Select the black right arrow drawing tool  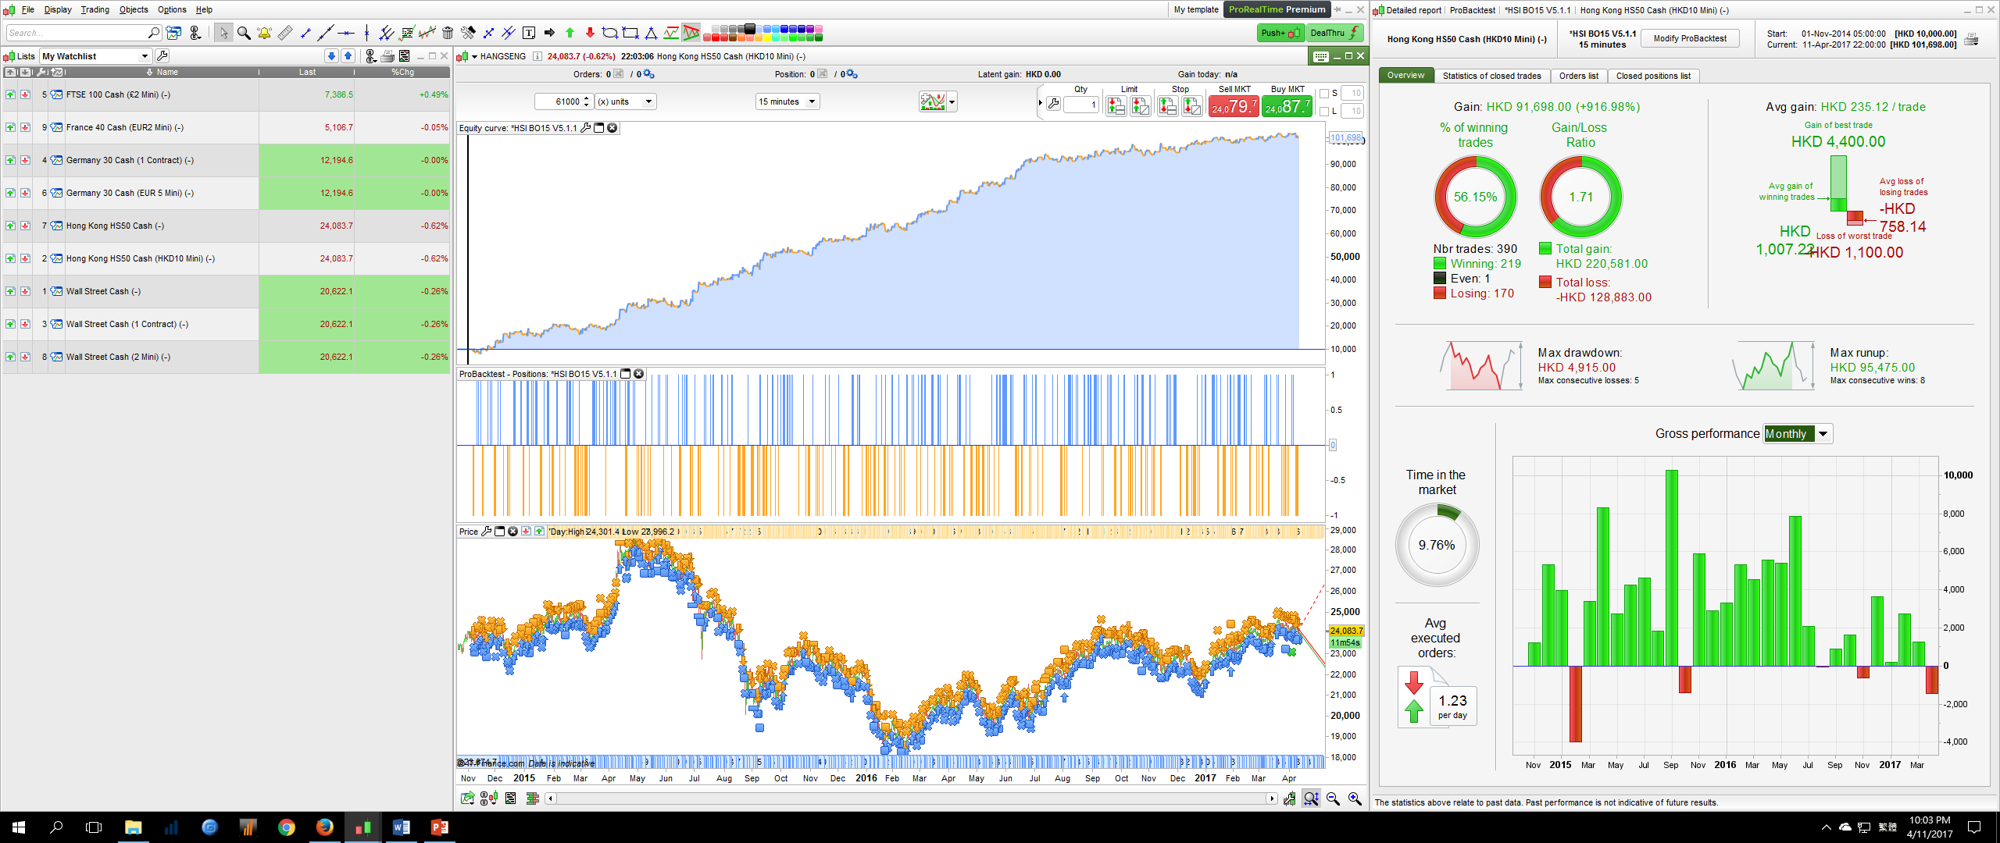549,33
